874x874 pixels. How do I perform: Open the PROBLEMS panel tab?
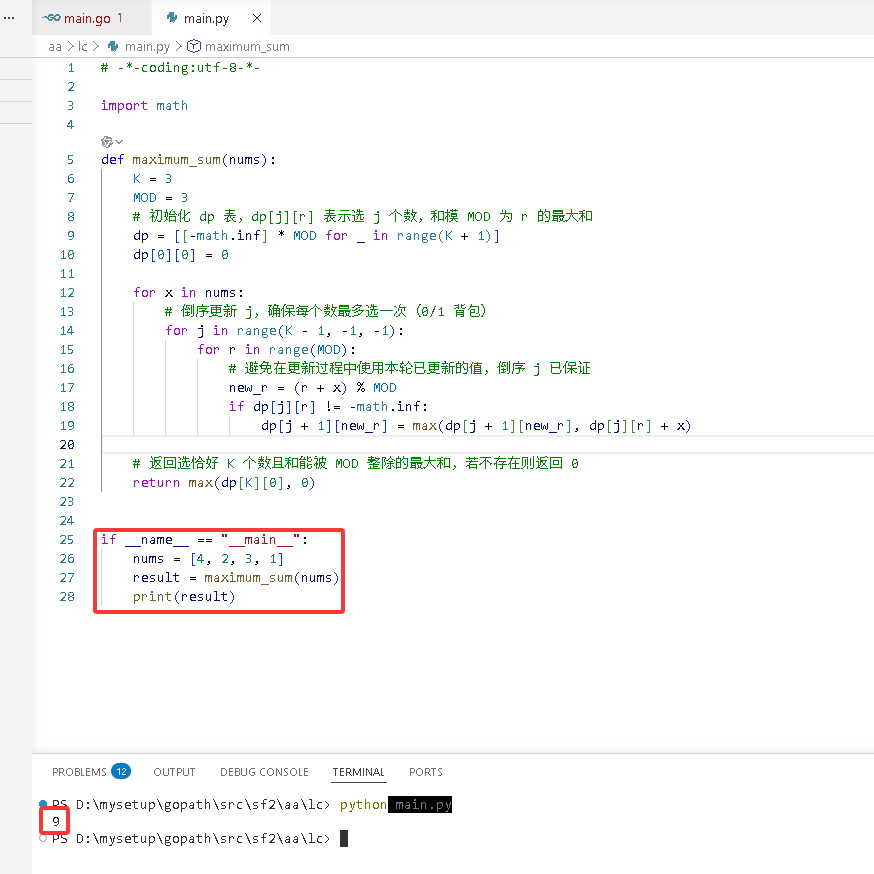click(x=79, y=772)
